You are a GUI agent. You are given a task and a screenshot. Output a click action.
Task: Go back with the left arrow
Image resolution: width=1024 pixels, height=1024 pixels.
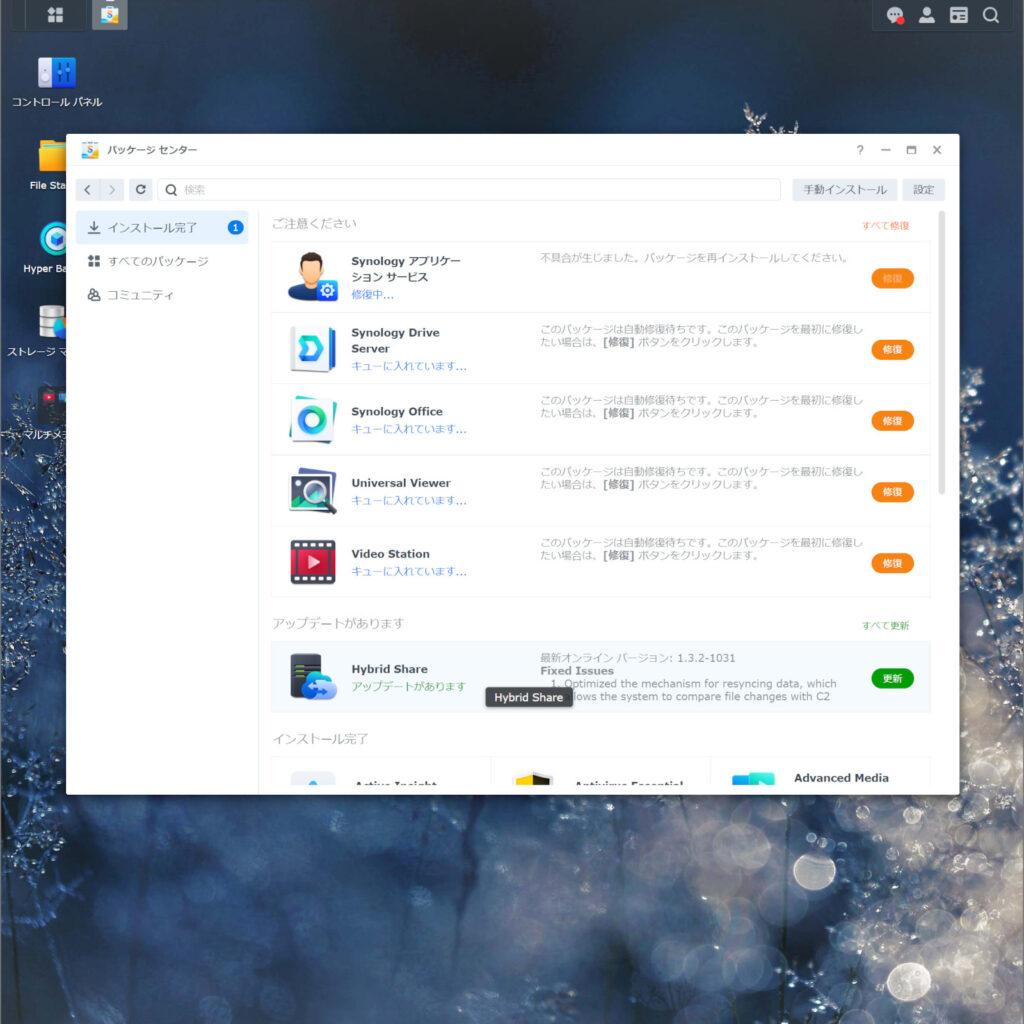tap(88, 190)
